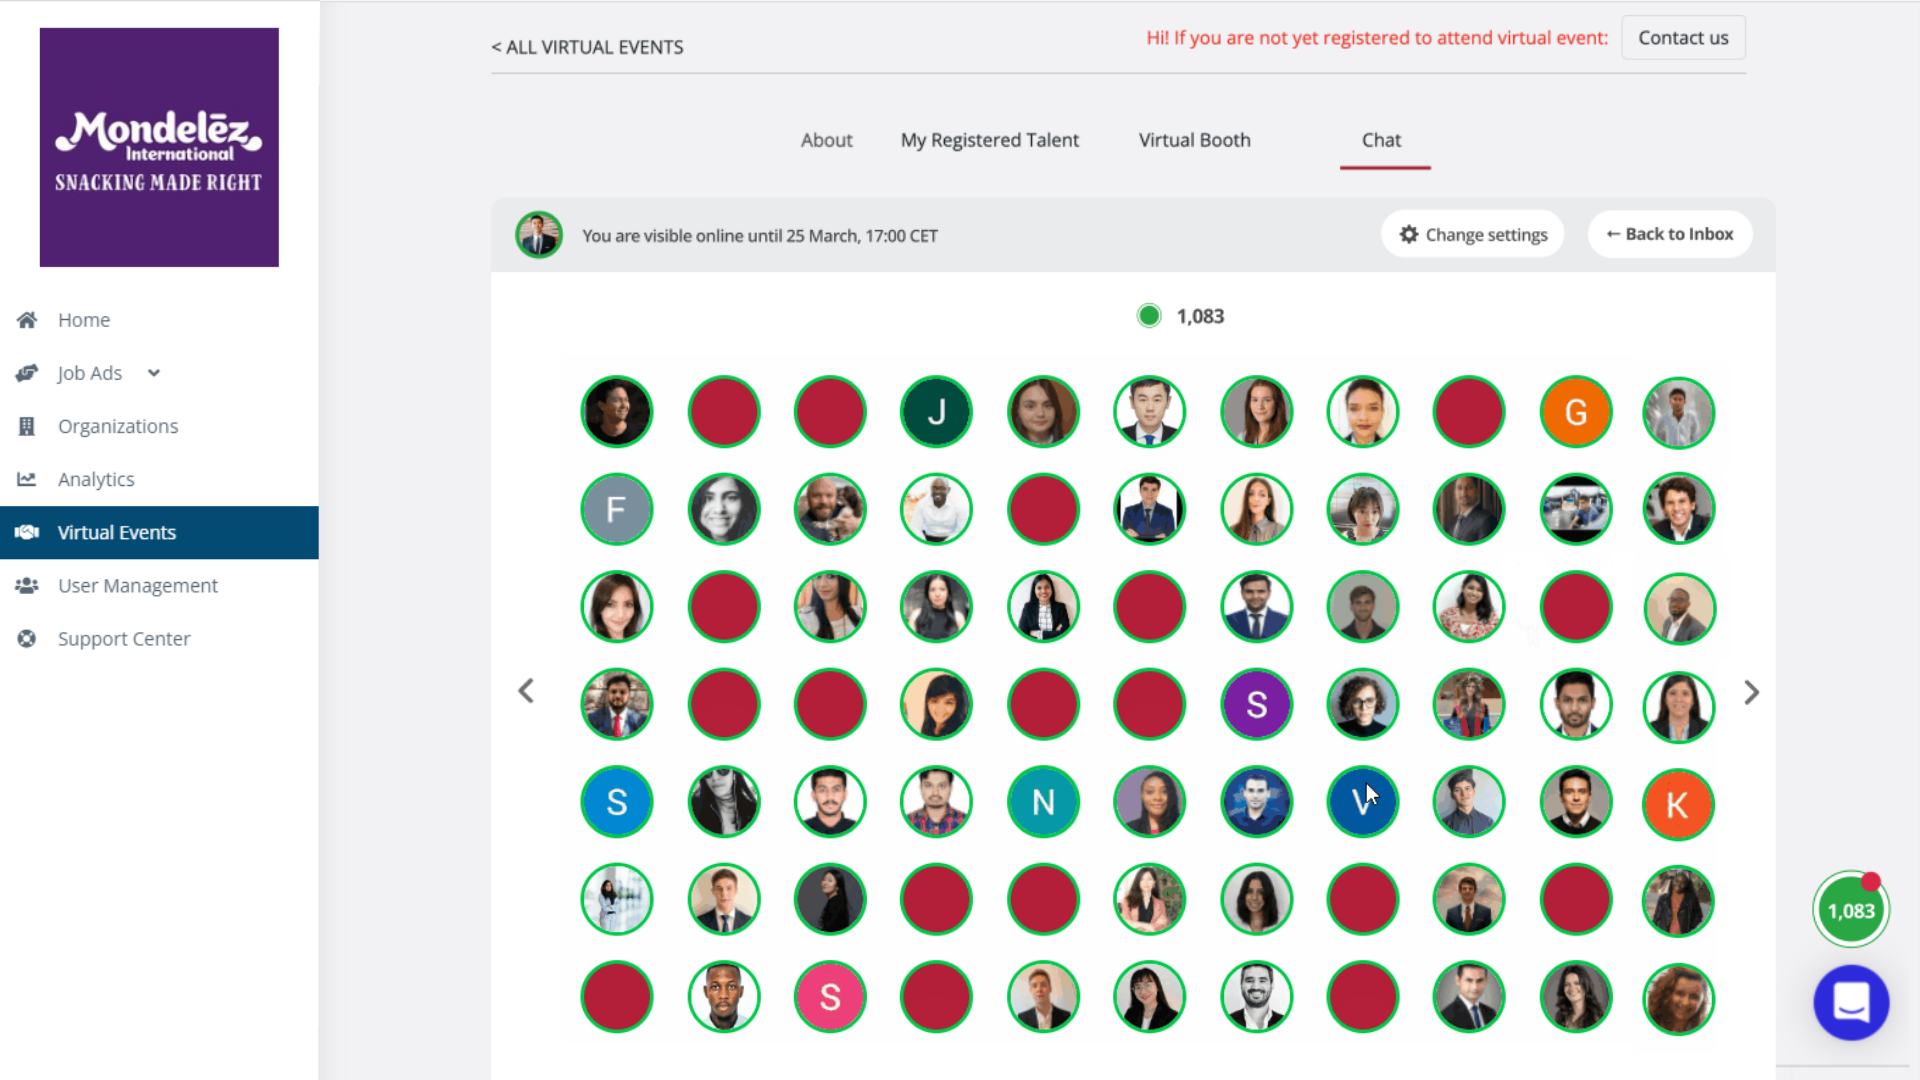Return to All Virtual Events link
Screen dimensions: 1920x1080
point(587,47)
